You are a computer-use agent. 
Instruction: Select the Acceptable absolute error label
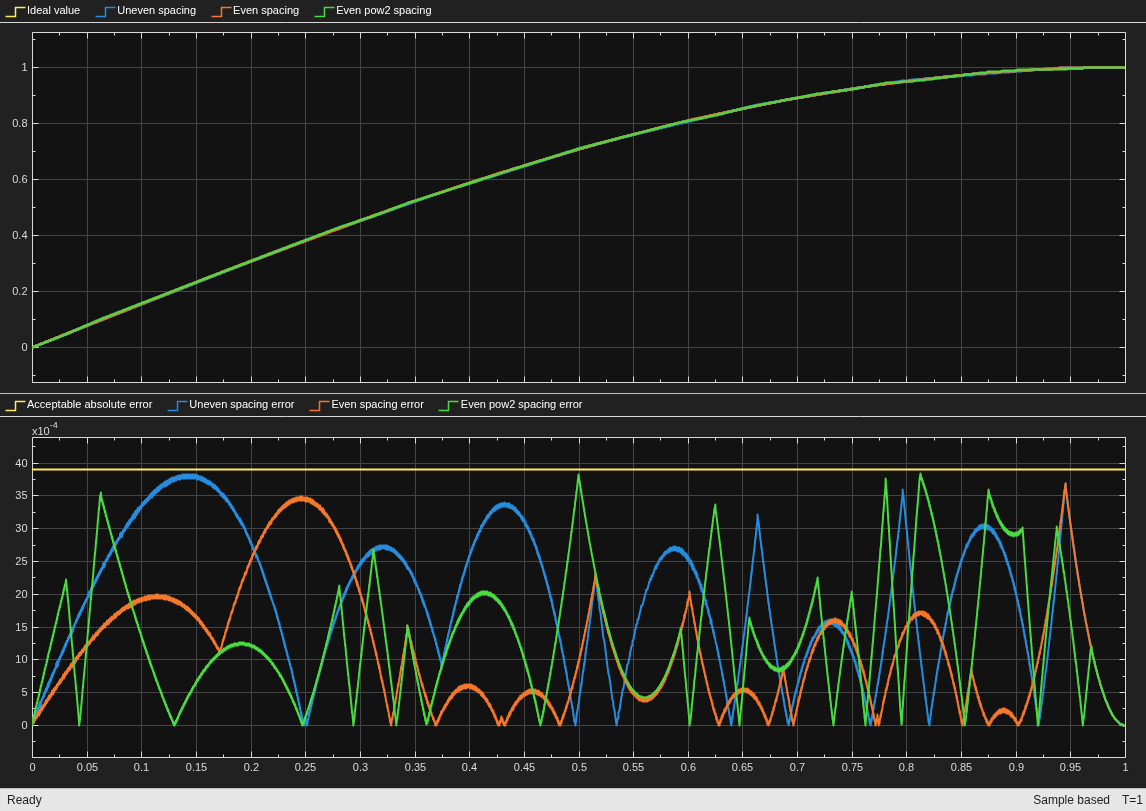[x=89, y=404]
